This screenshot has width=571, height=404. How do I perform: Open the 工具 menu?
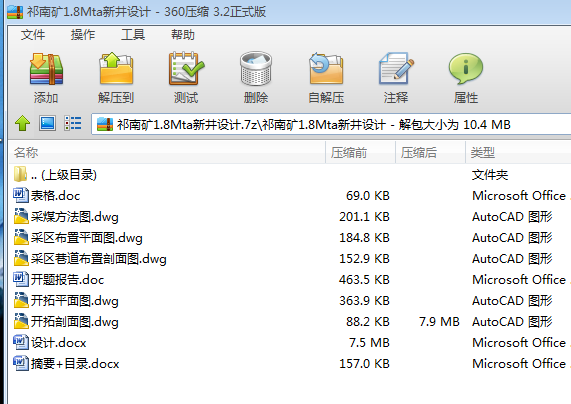(x=133, y=35)
